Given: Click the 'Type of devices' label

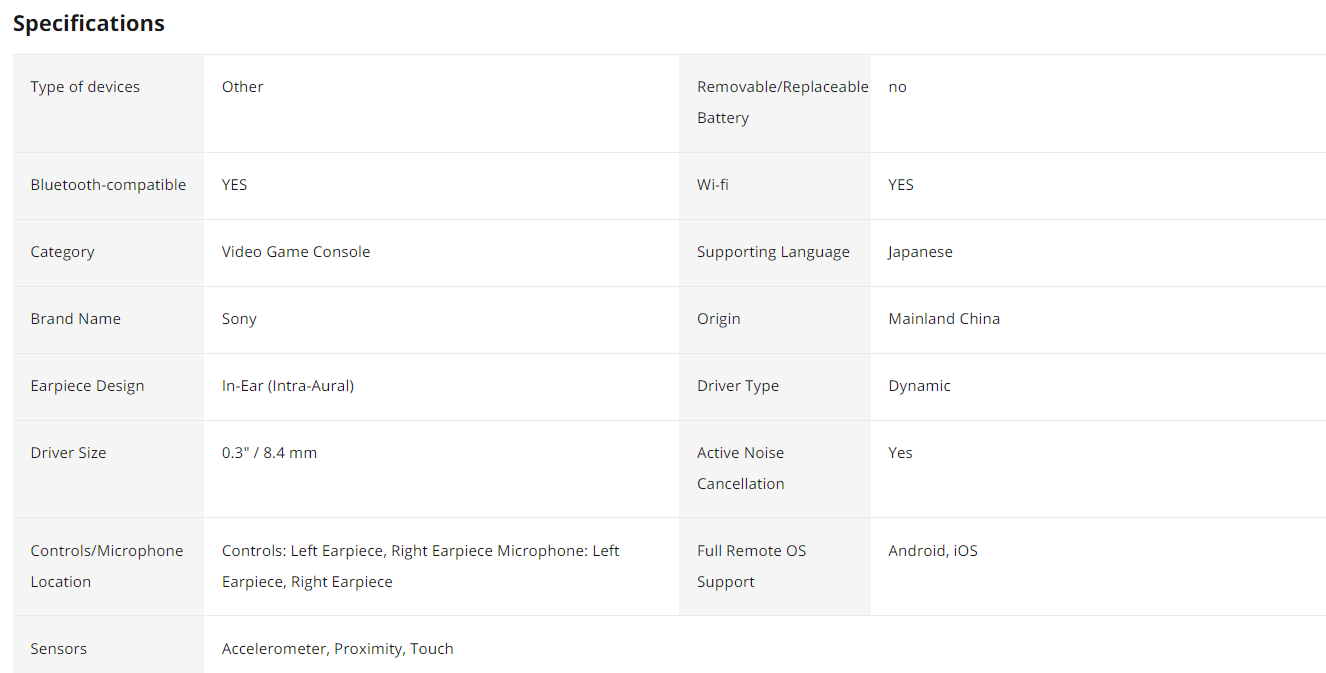Looking at the screenshot, I should [85, 87].
